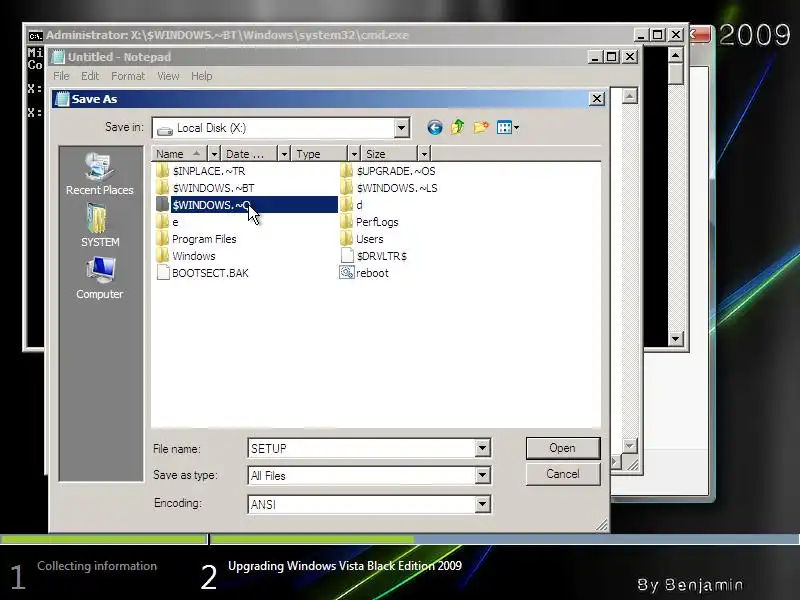Close the Save As dialog
The width and height of the screenshot is (800, 600).
tap(597, 98)
